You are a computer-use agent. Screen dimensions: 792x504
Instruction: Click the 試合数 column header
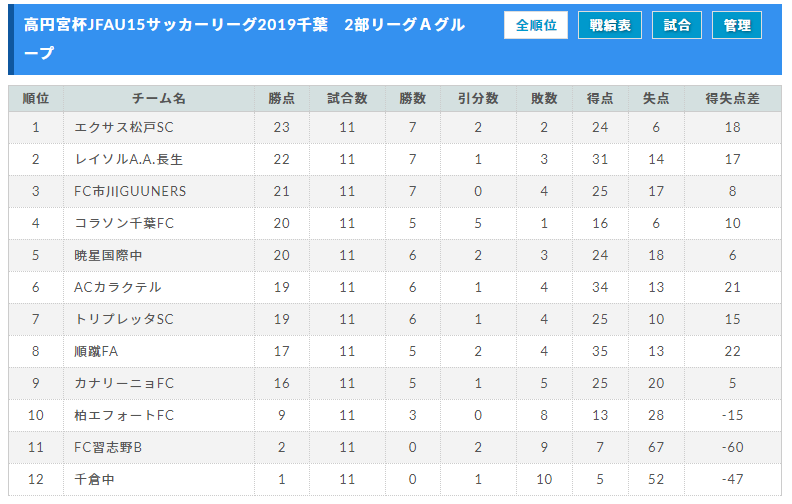pyautogui.click(x=347, y=98)
